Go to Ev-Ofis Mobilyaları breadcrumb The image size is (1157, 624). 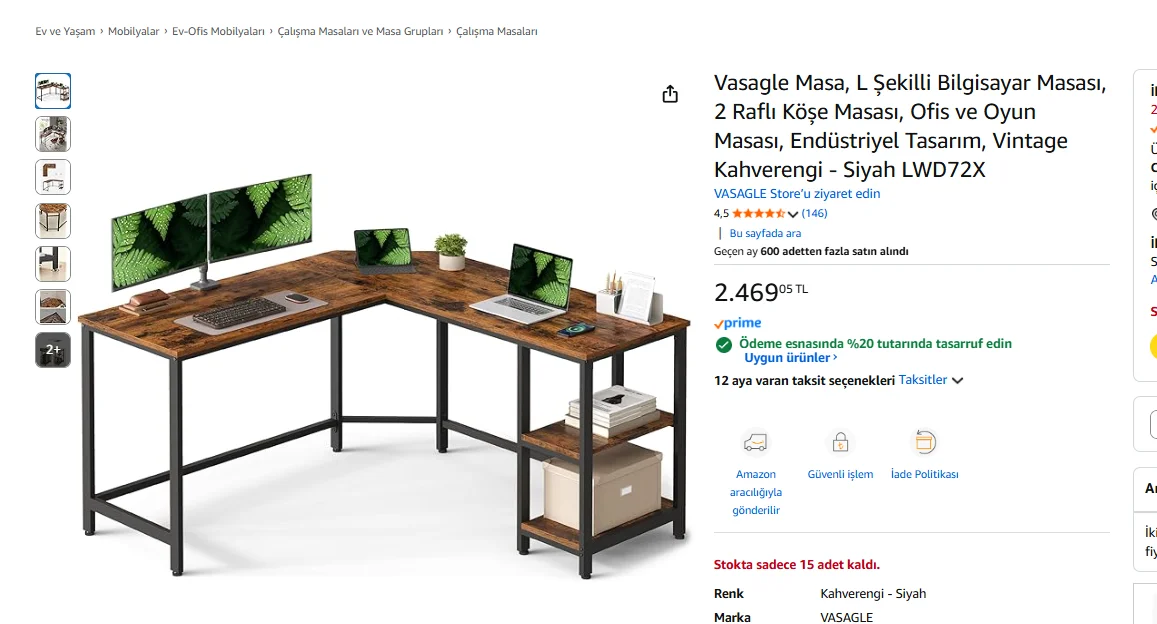click(x=218, y=32)
